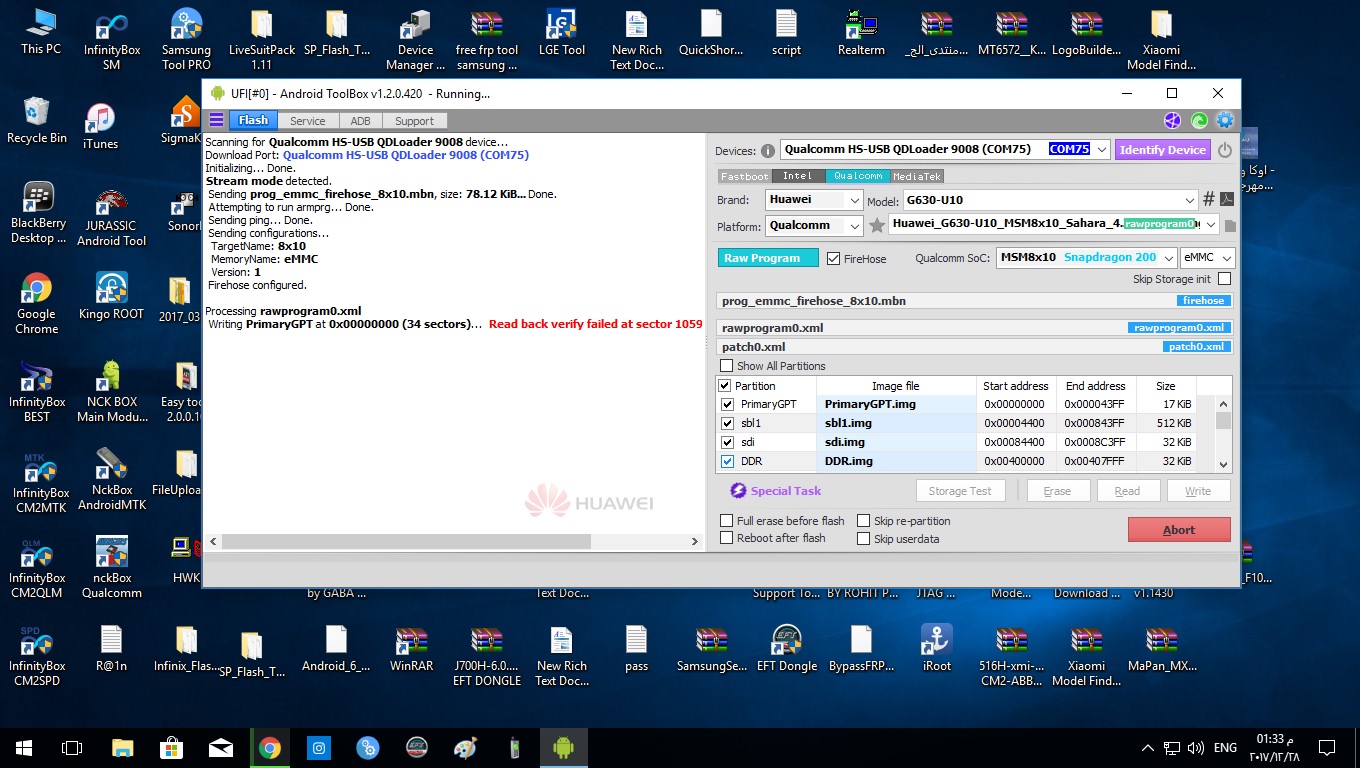Click the power icon next to Identify Device

pos(1225,150)
